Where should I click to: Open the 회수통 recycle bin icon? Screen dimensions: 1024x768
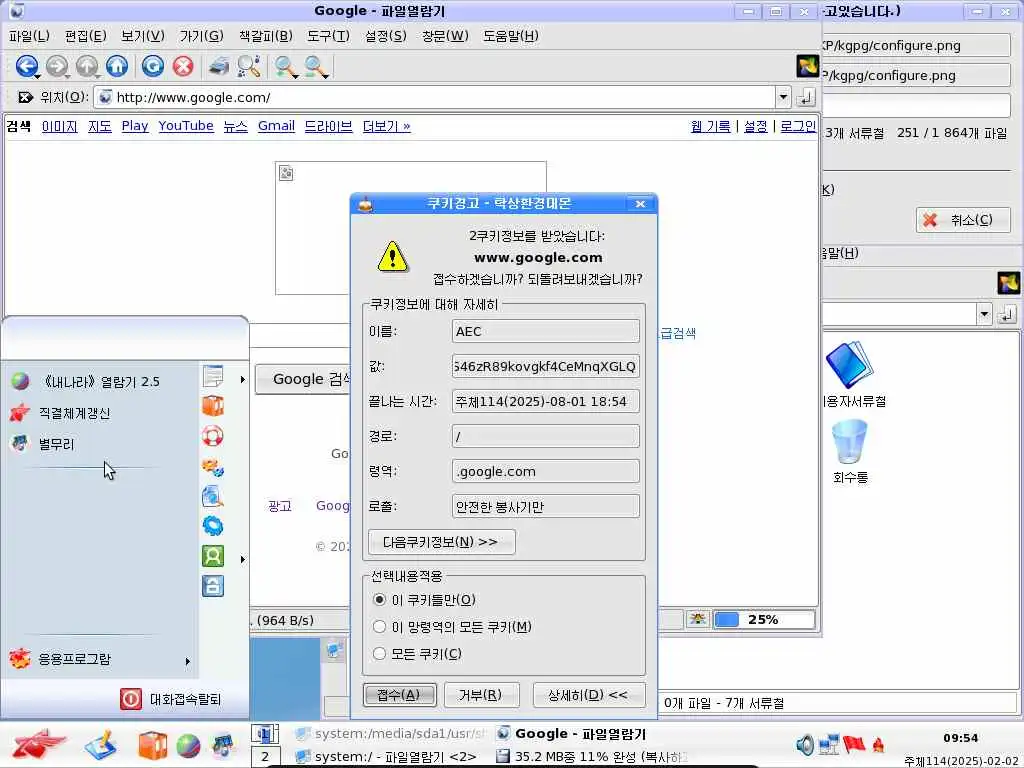(850, 452)
